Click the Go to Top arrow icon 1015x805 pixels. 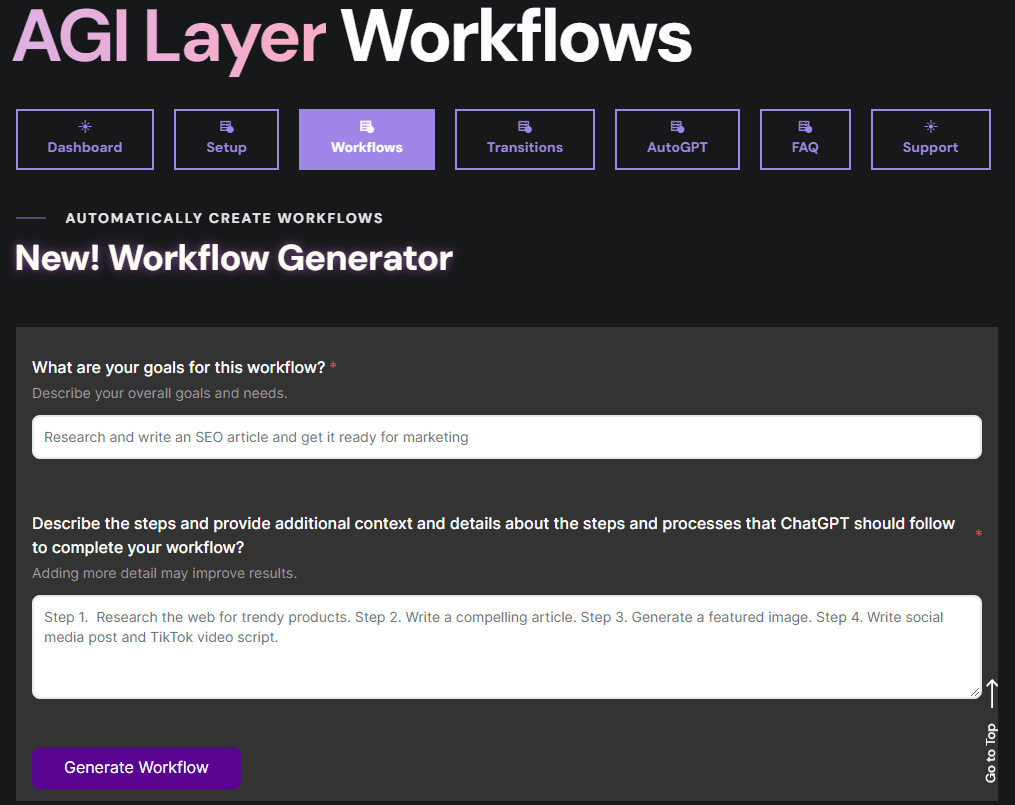pyautogui.click(x=991, y=693)
